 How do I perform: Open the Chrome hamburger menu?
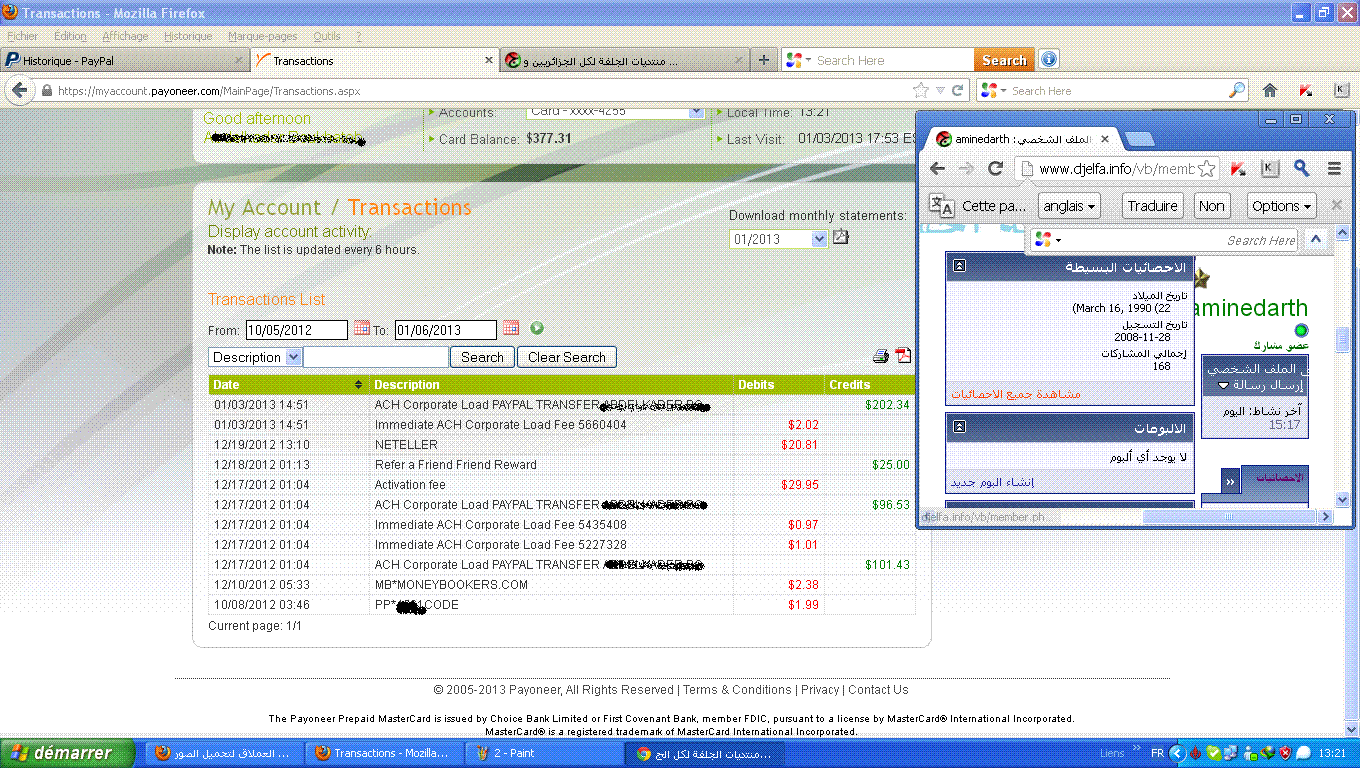(x=1334, y=168)
